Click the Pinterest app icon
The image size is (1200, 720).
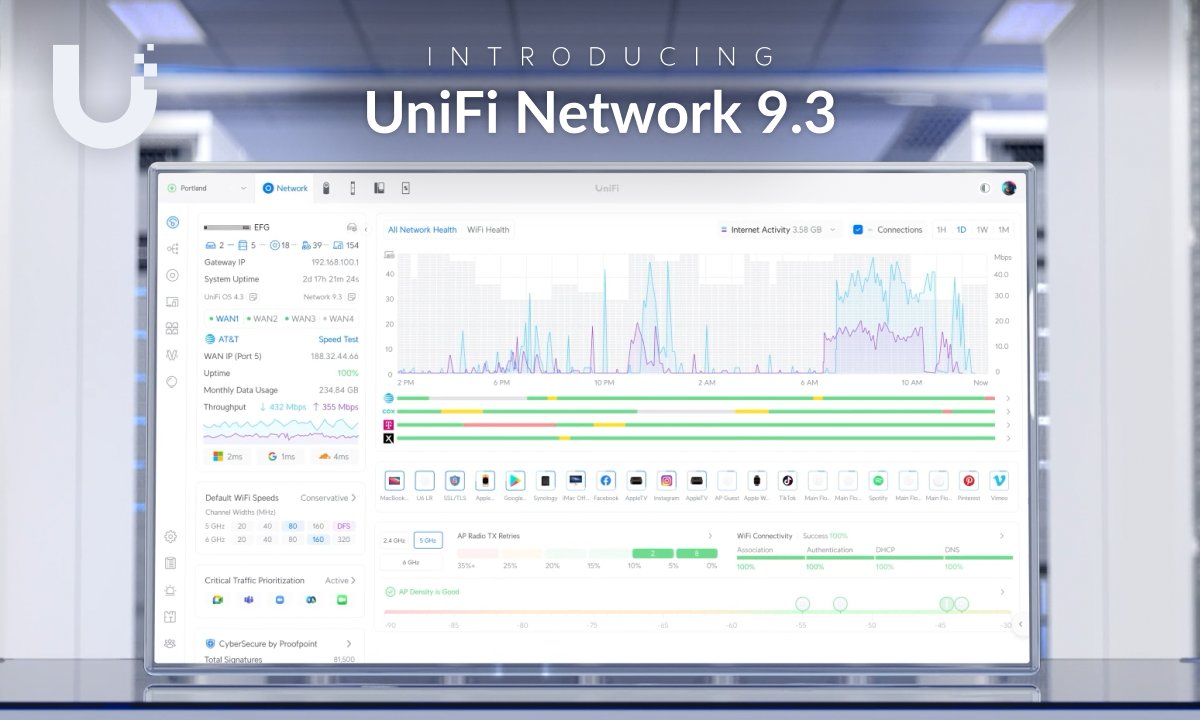pyautogui.click(x=968, y=481)
